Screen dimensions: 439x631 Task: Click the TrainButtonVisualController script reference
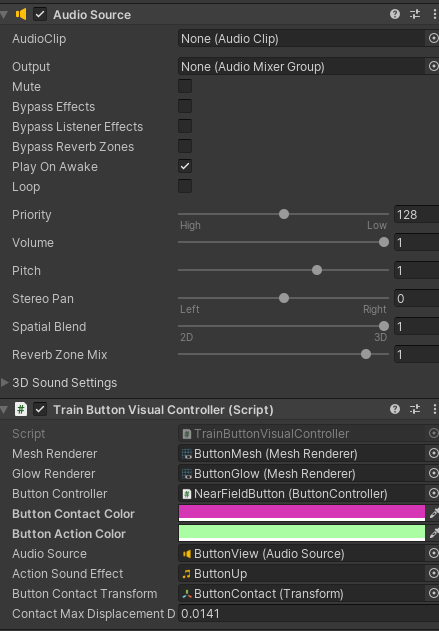[302, 434]
